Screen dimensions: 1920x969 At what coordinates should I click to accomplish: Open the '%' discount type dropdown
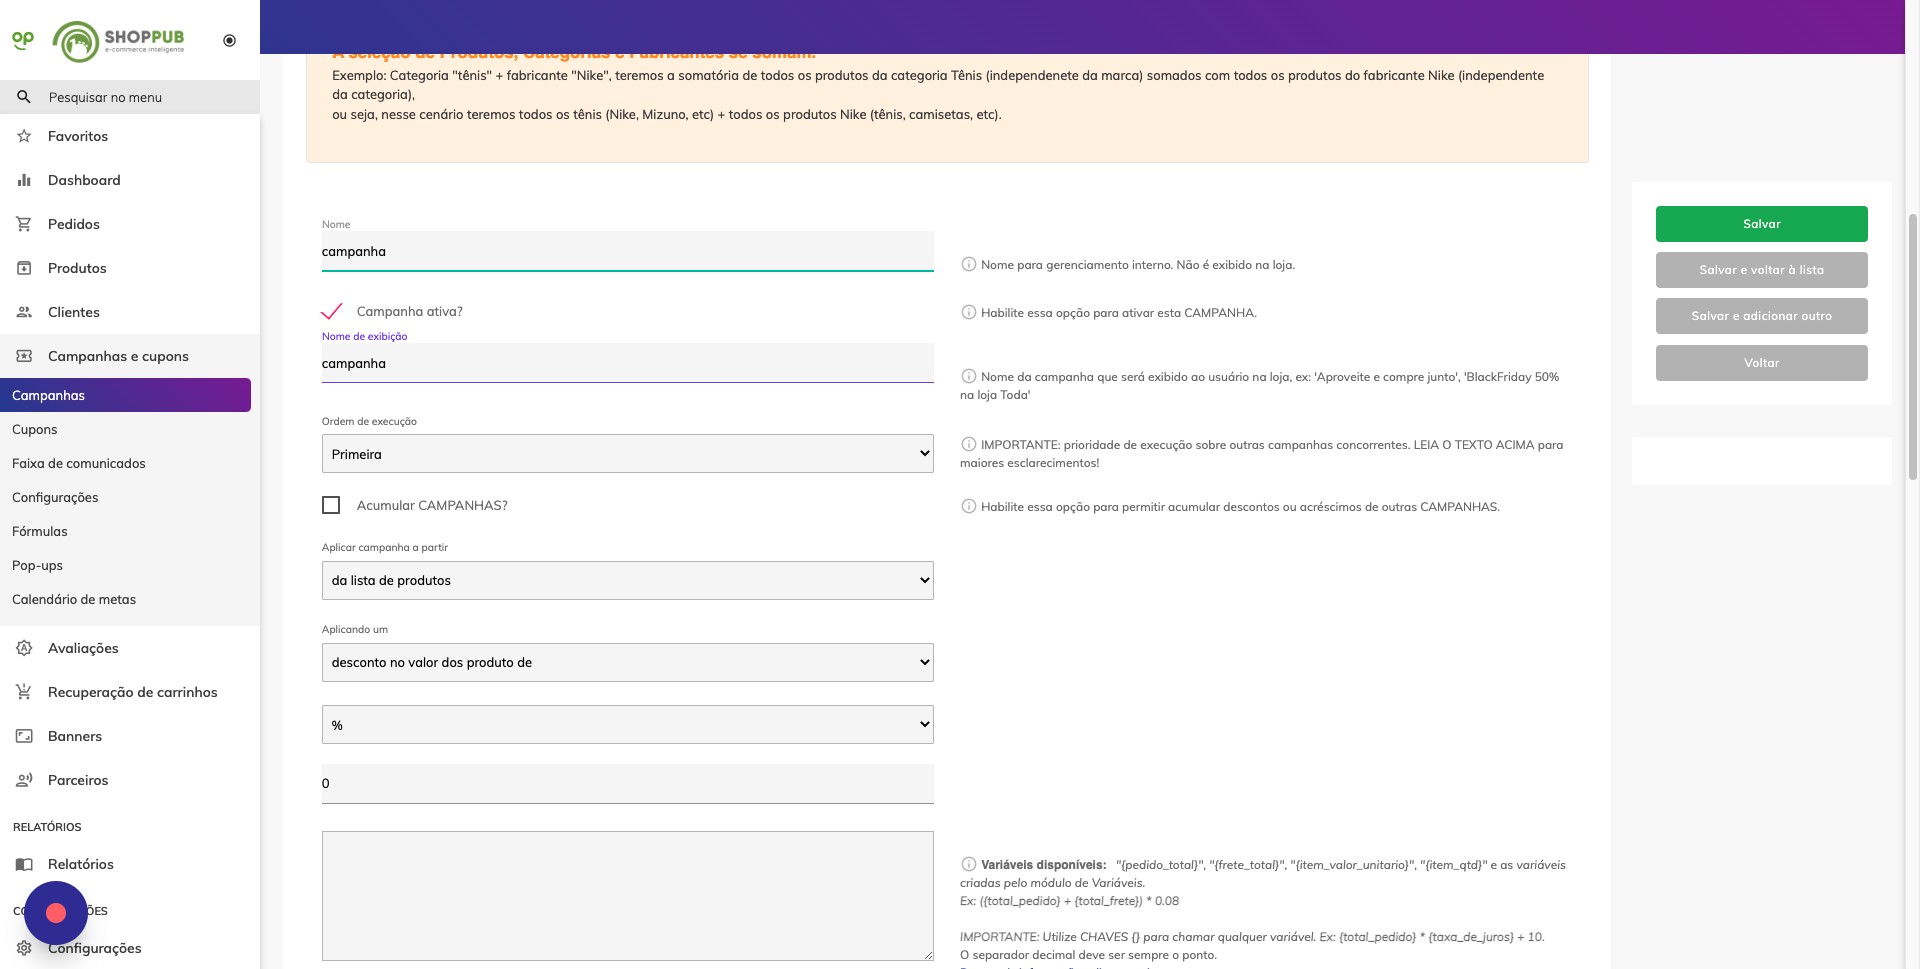[x=627, y=724]
